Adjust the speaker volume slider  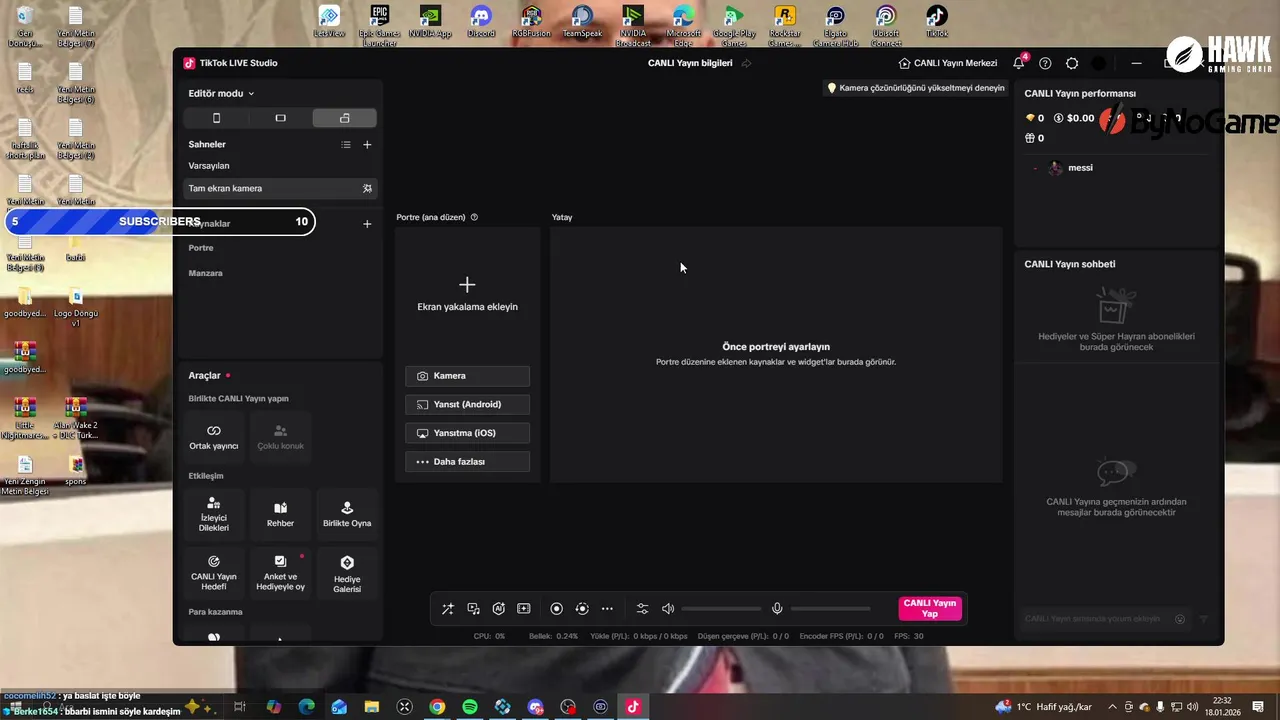click(x=721, y=609)
